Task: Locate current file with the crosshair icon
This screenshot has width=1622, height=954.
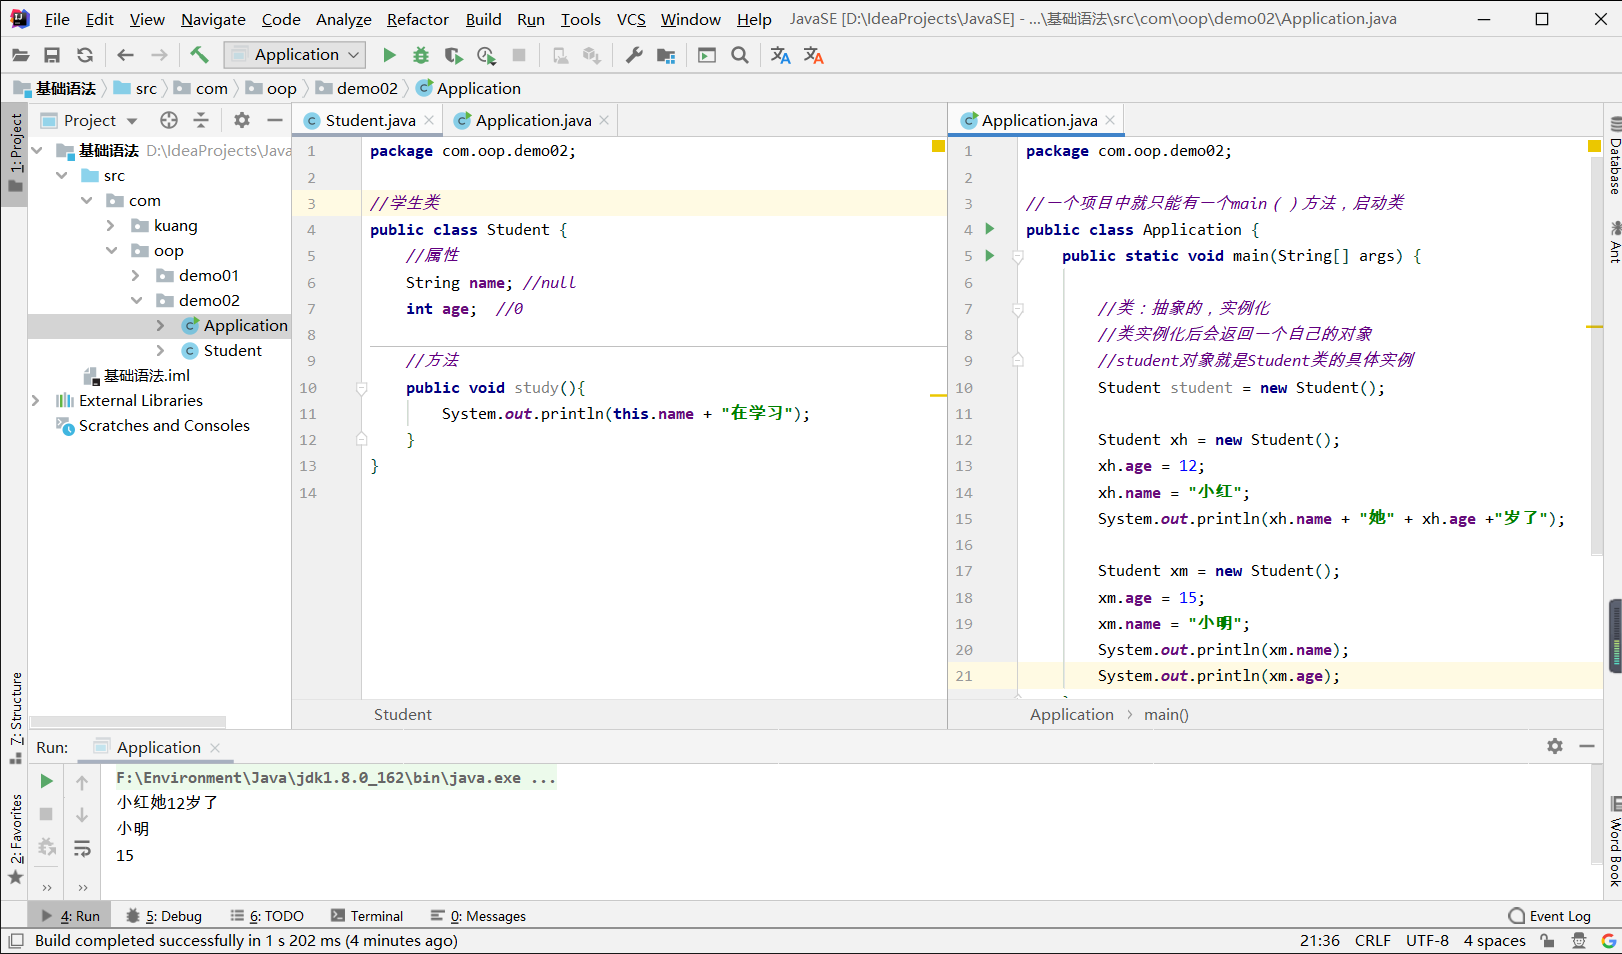Action: 169,120
